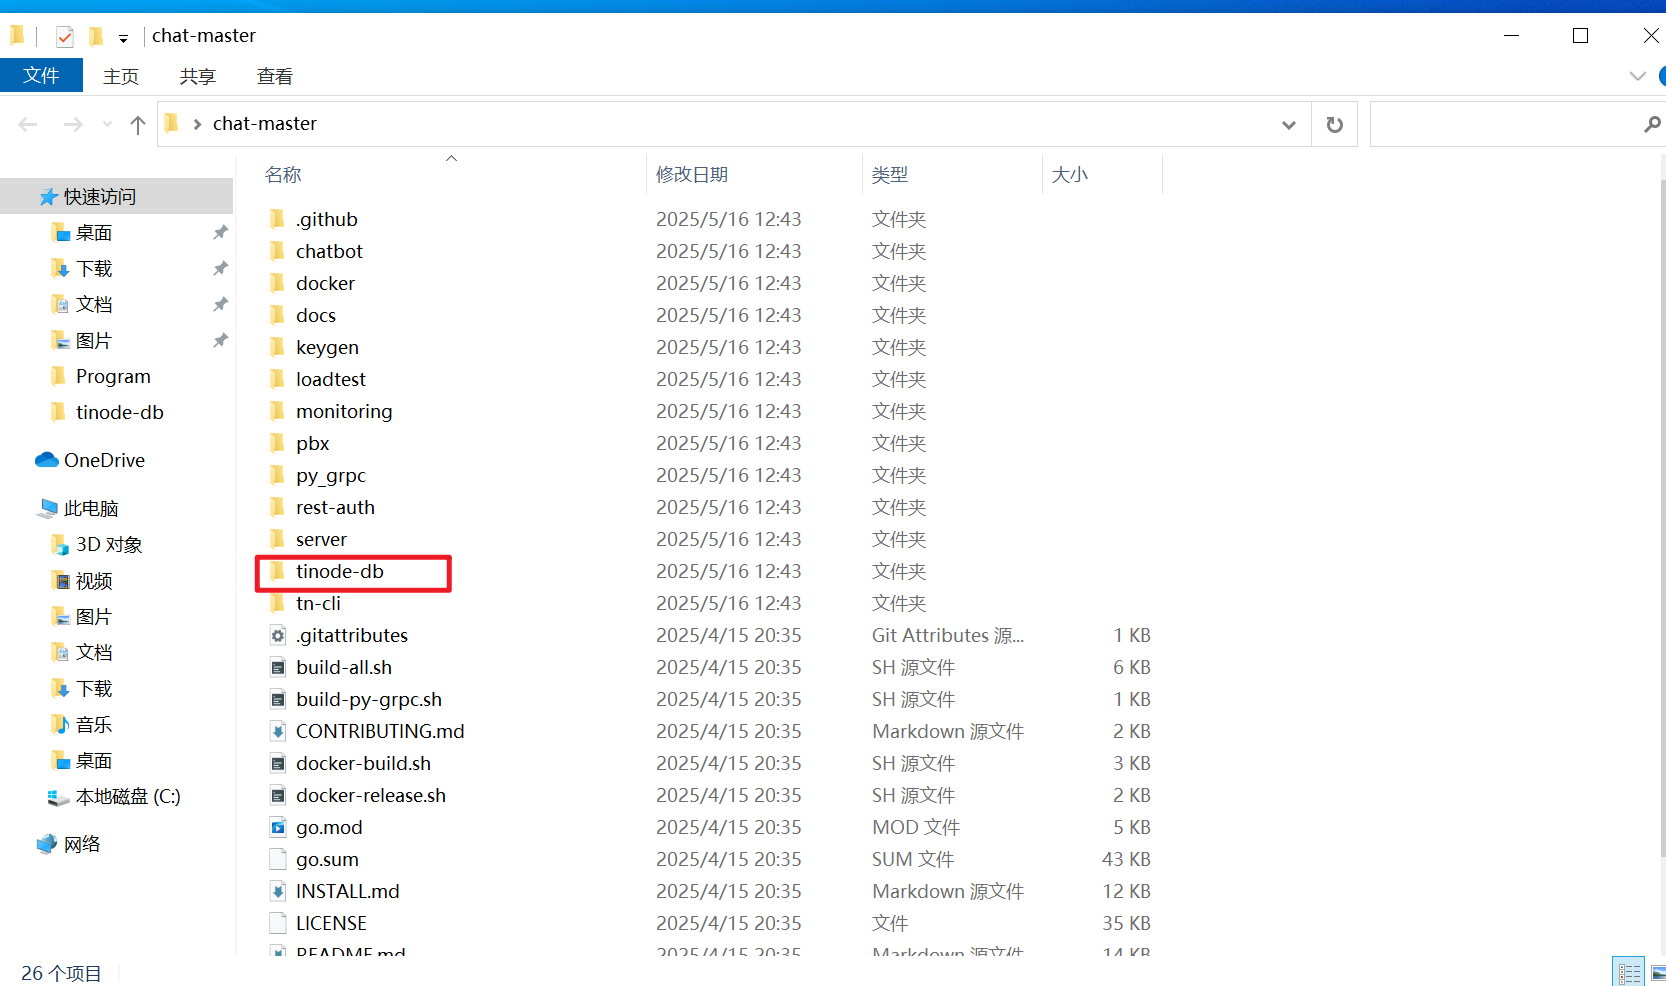Click the Properties checkmark icon in title bar

(65, 37)
